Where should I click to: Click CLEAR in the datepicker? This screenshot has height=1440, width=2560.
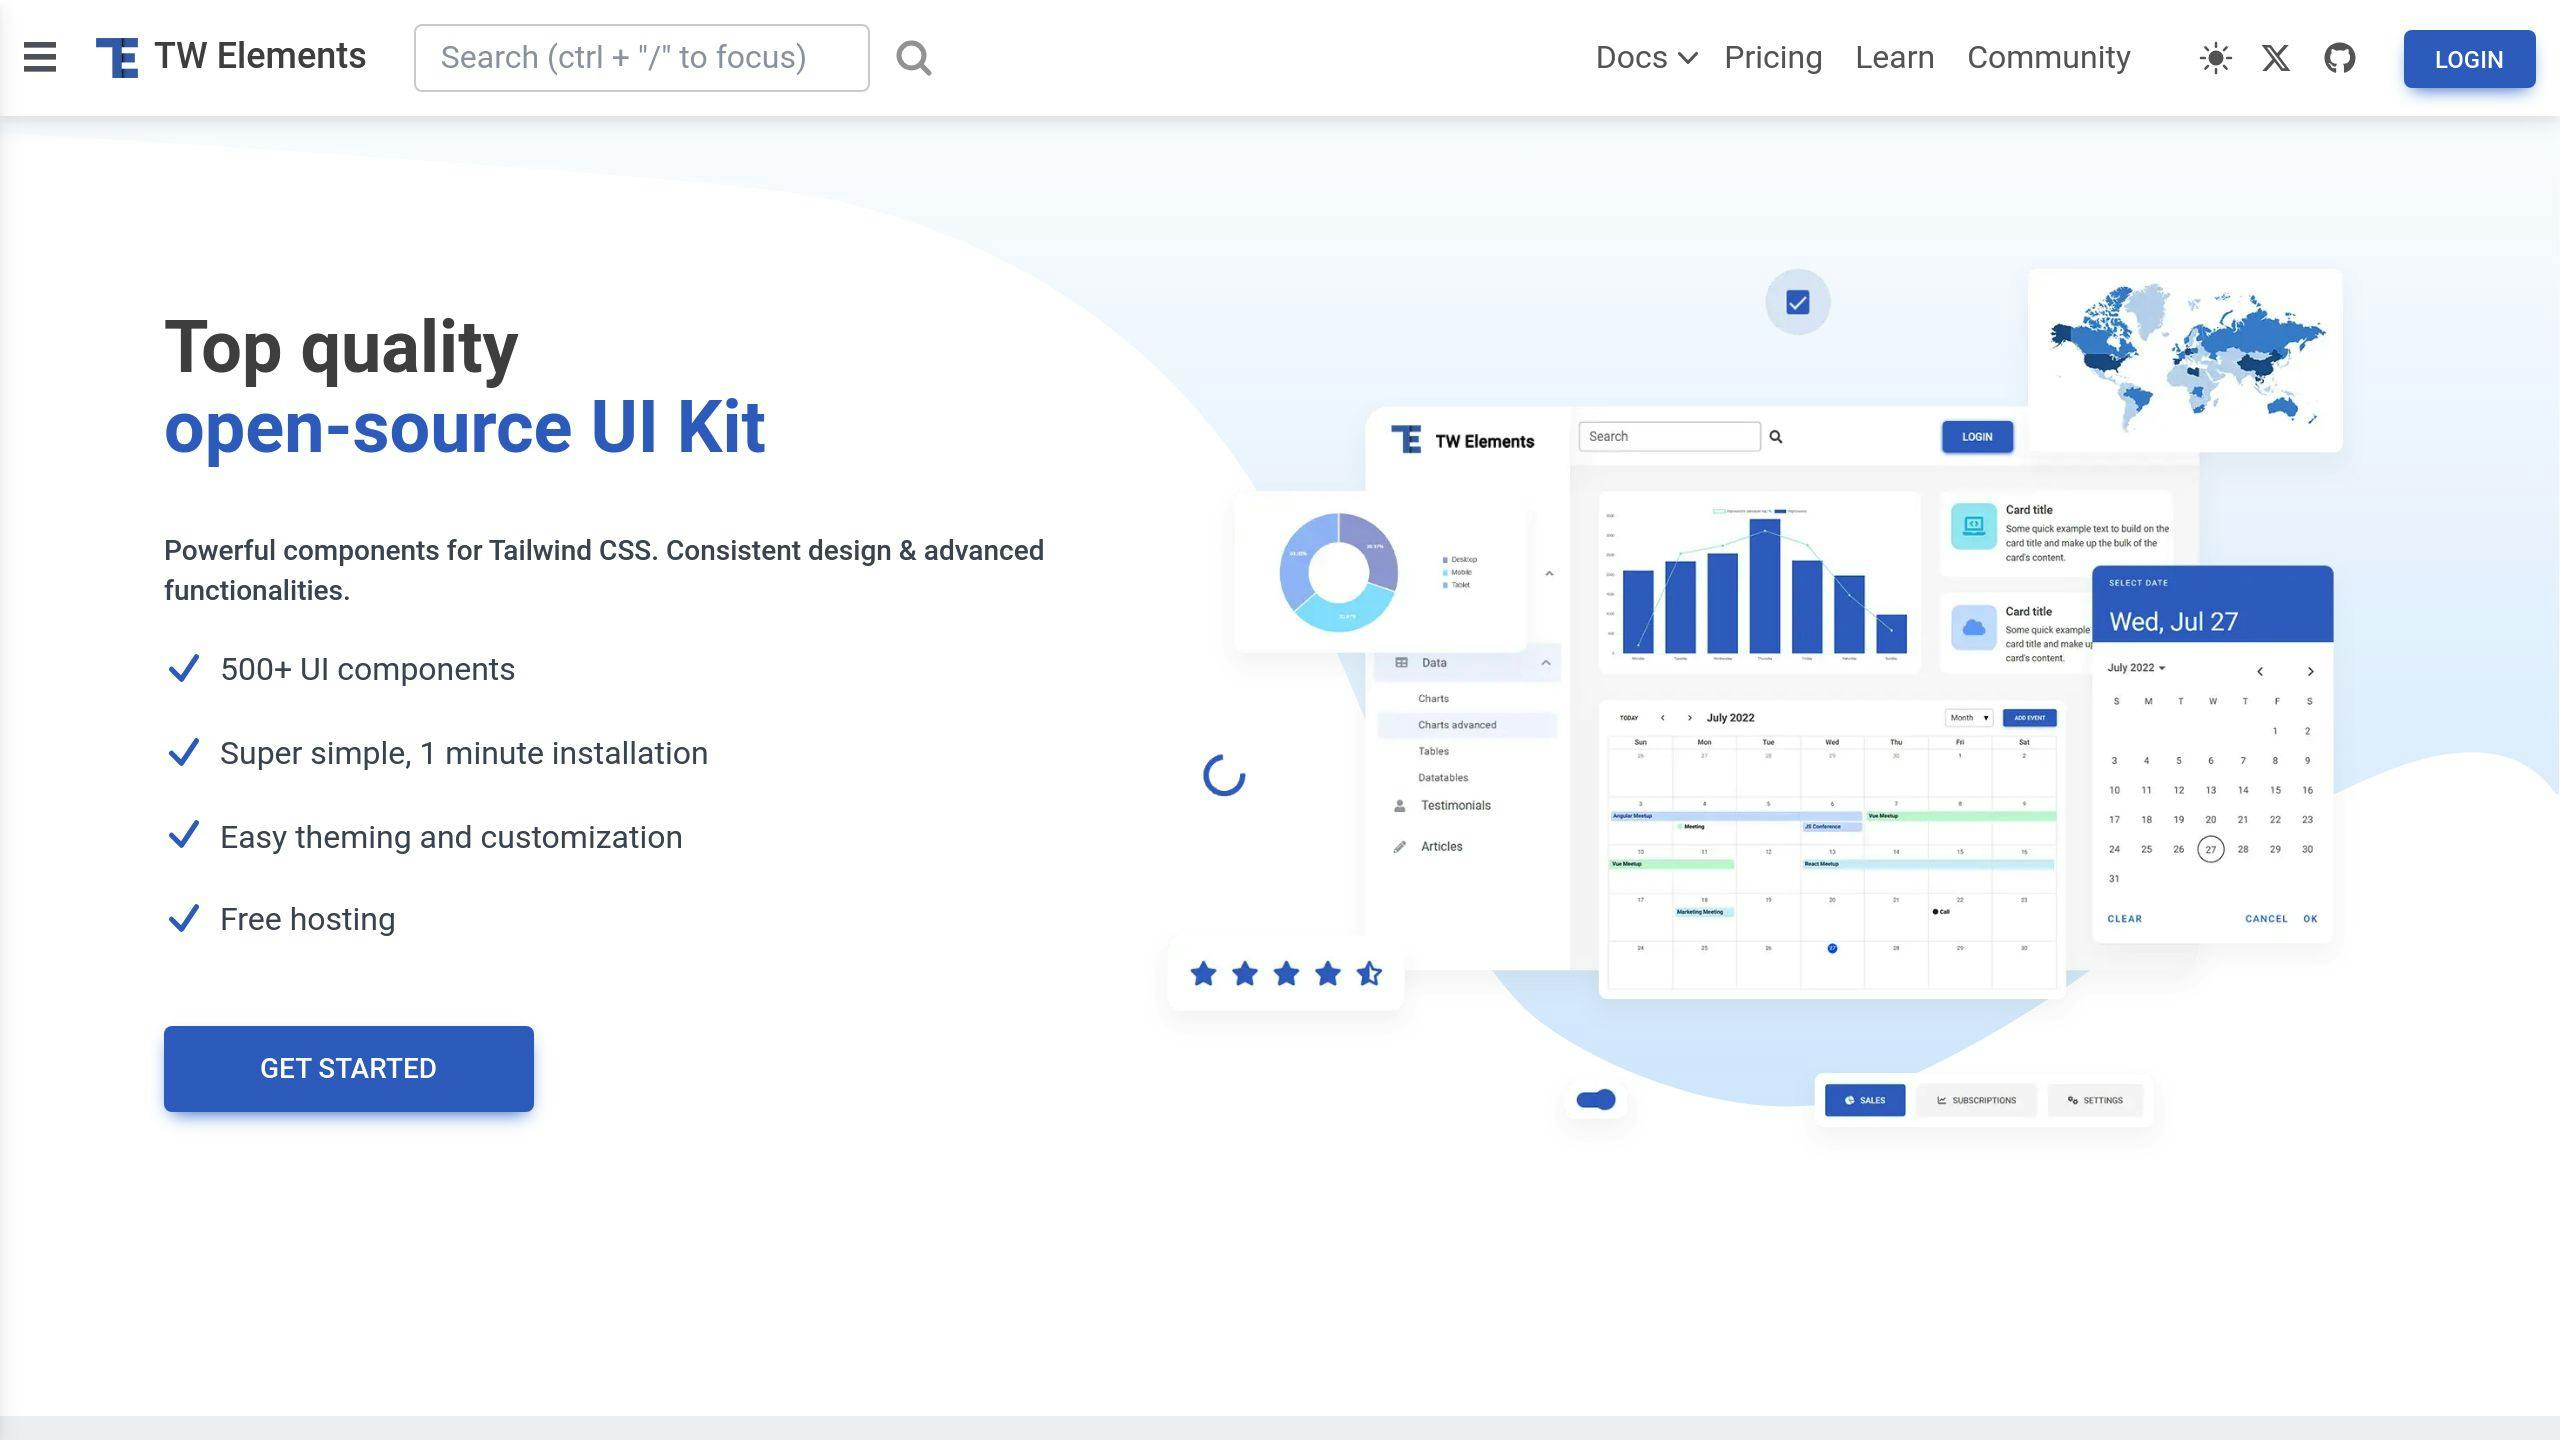pos(2124,919)
